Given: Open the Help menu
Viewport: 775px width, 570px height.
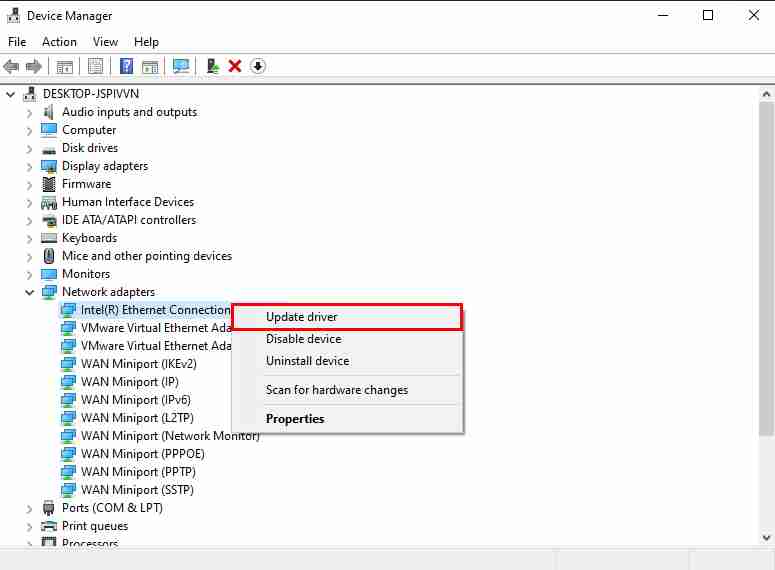Looking at the screenshot, I should click(x=146, y=42).
